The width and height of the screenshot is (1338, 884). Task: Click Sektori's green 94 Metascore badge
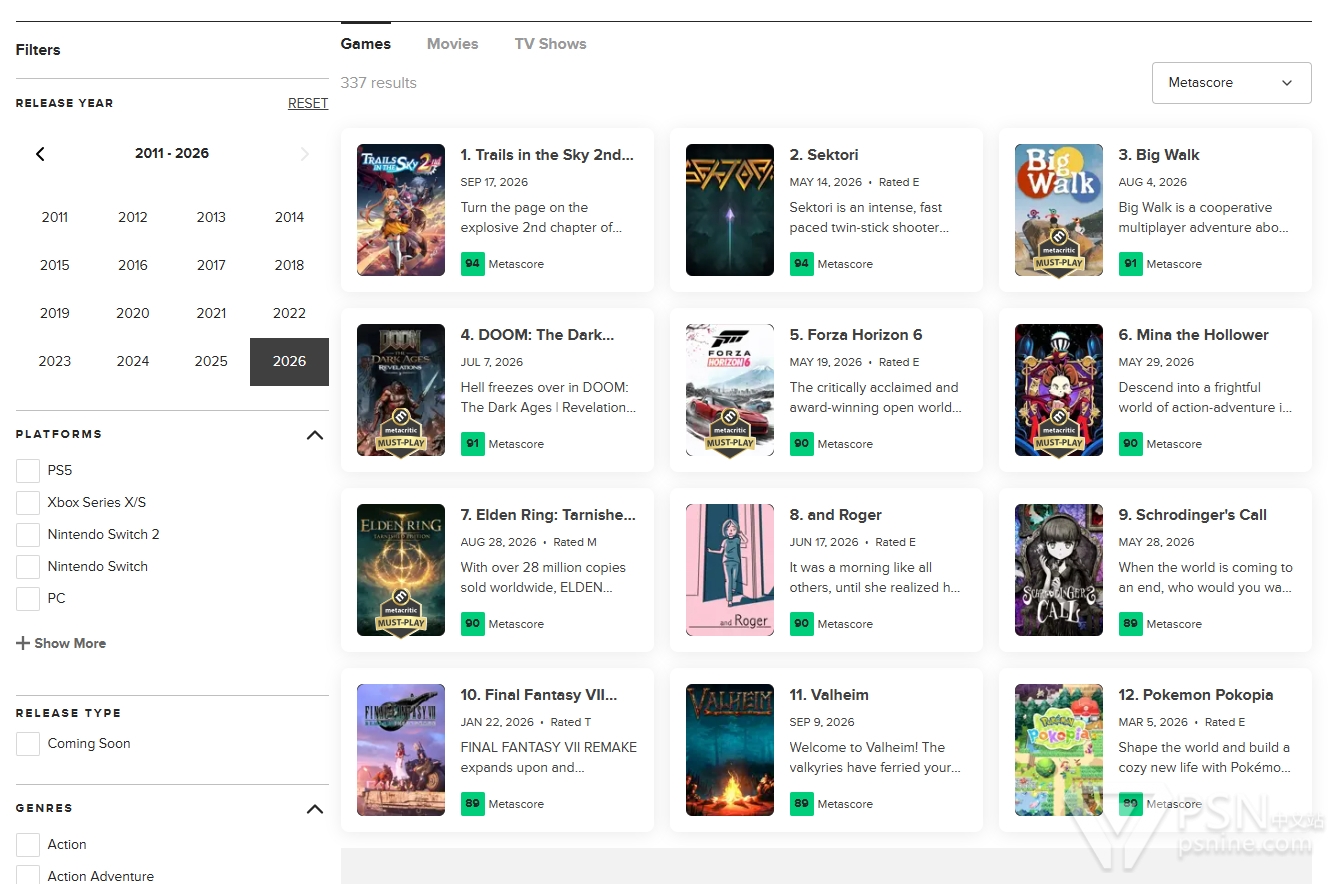pyautogui.click(x=801, y=264)
